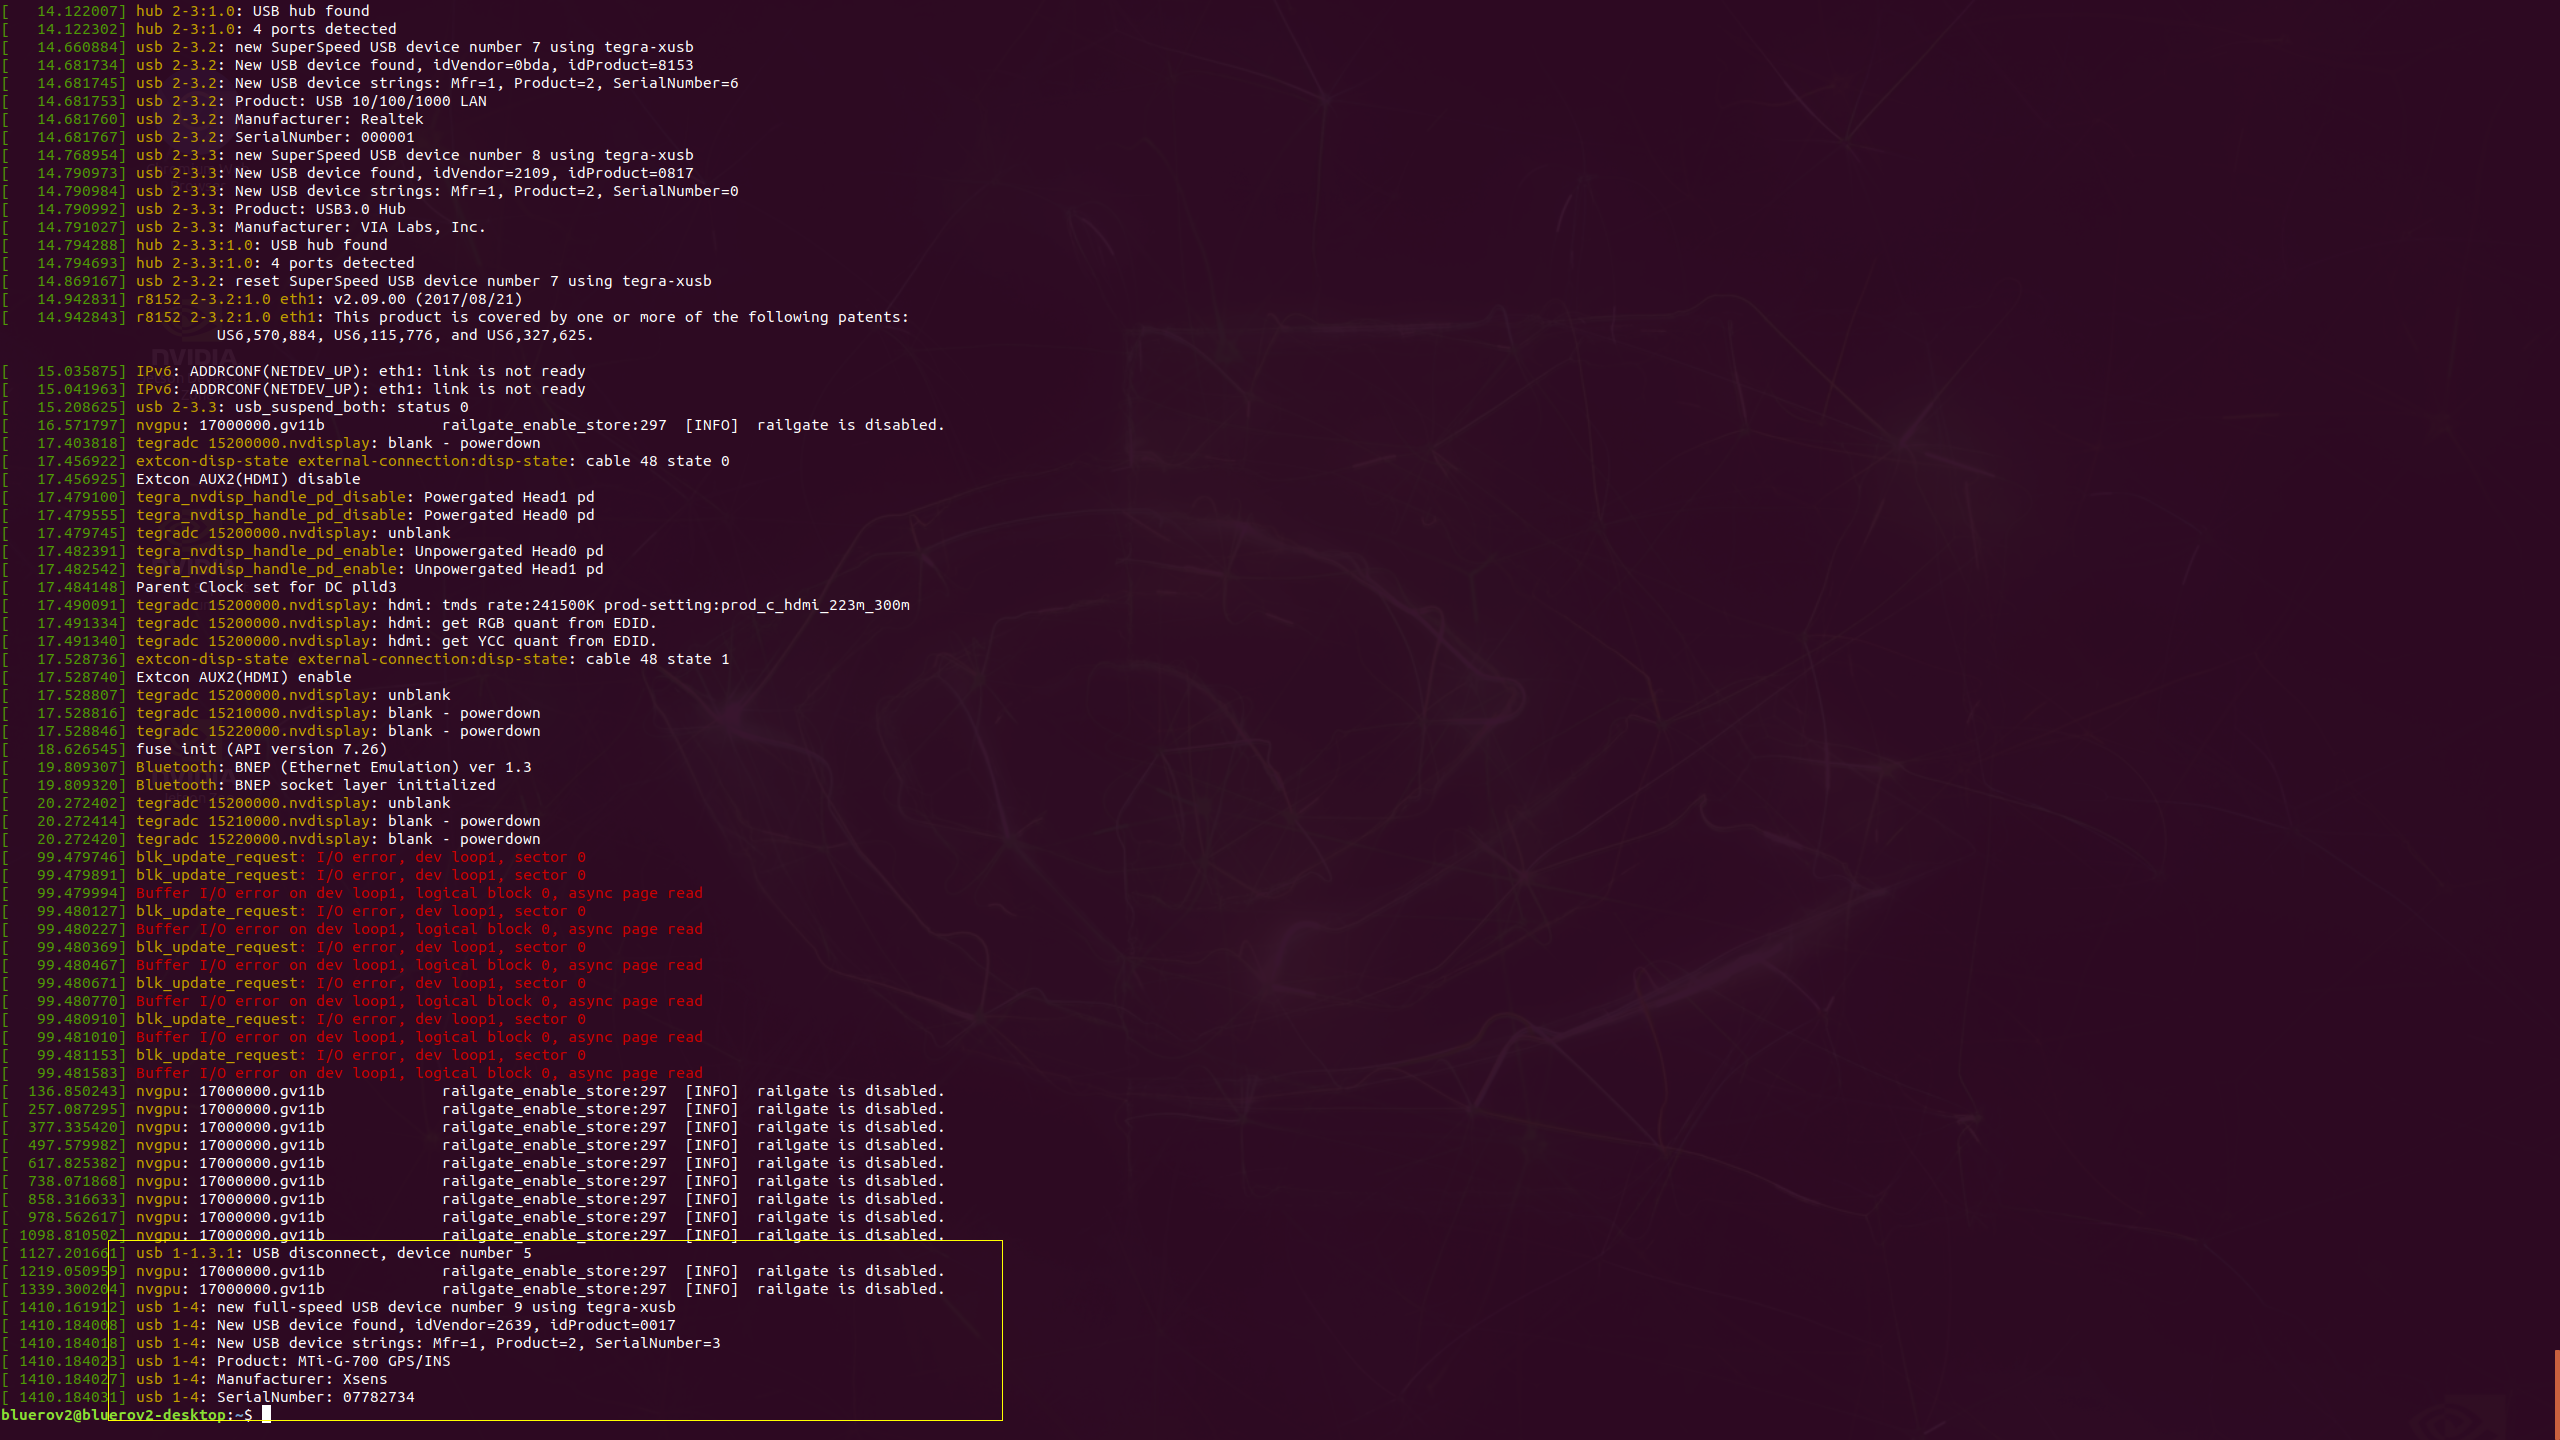Place cursor at the blinking terminal caret
2560x1440 pixels.
coord(266,1415)
